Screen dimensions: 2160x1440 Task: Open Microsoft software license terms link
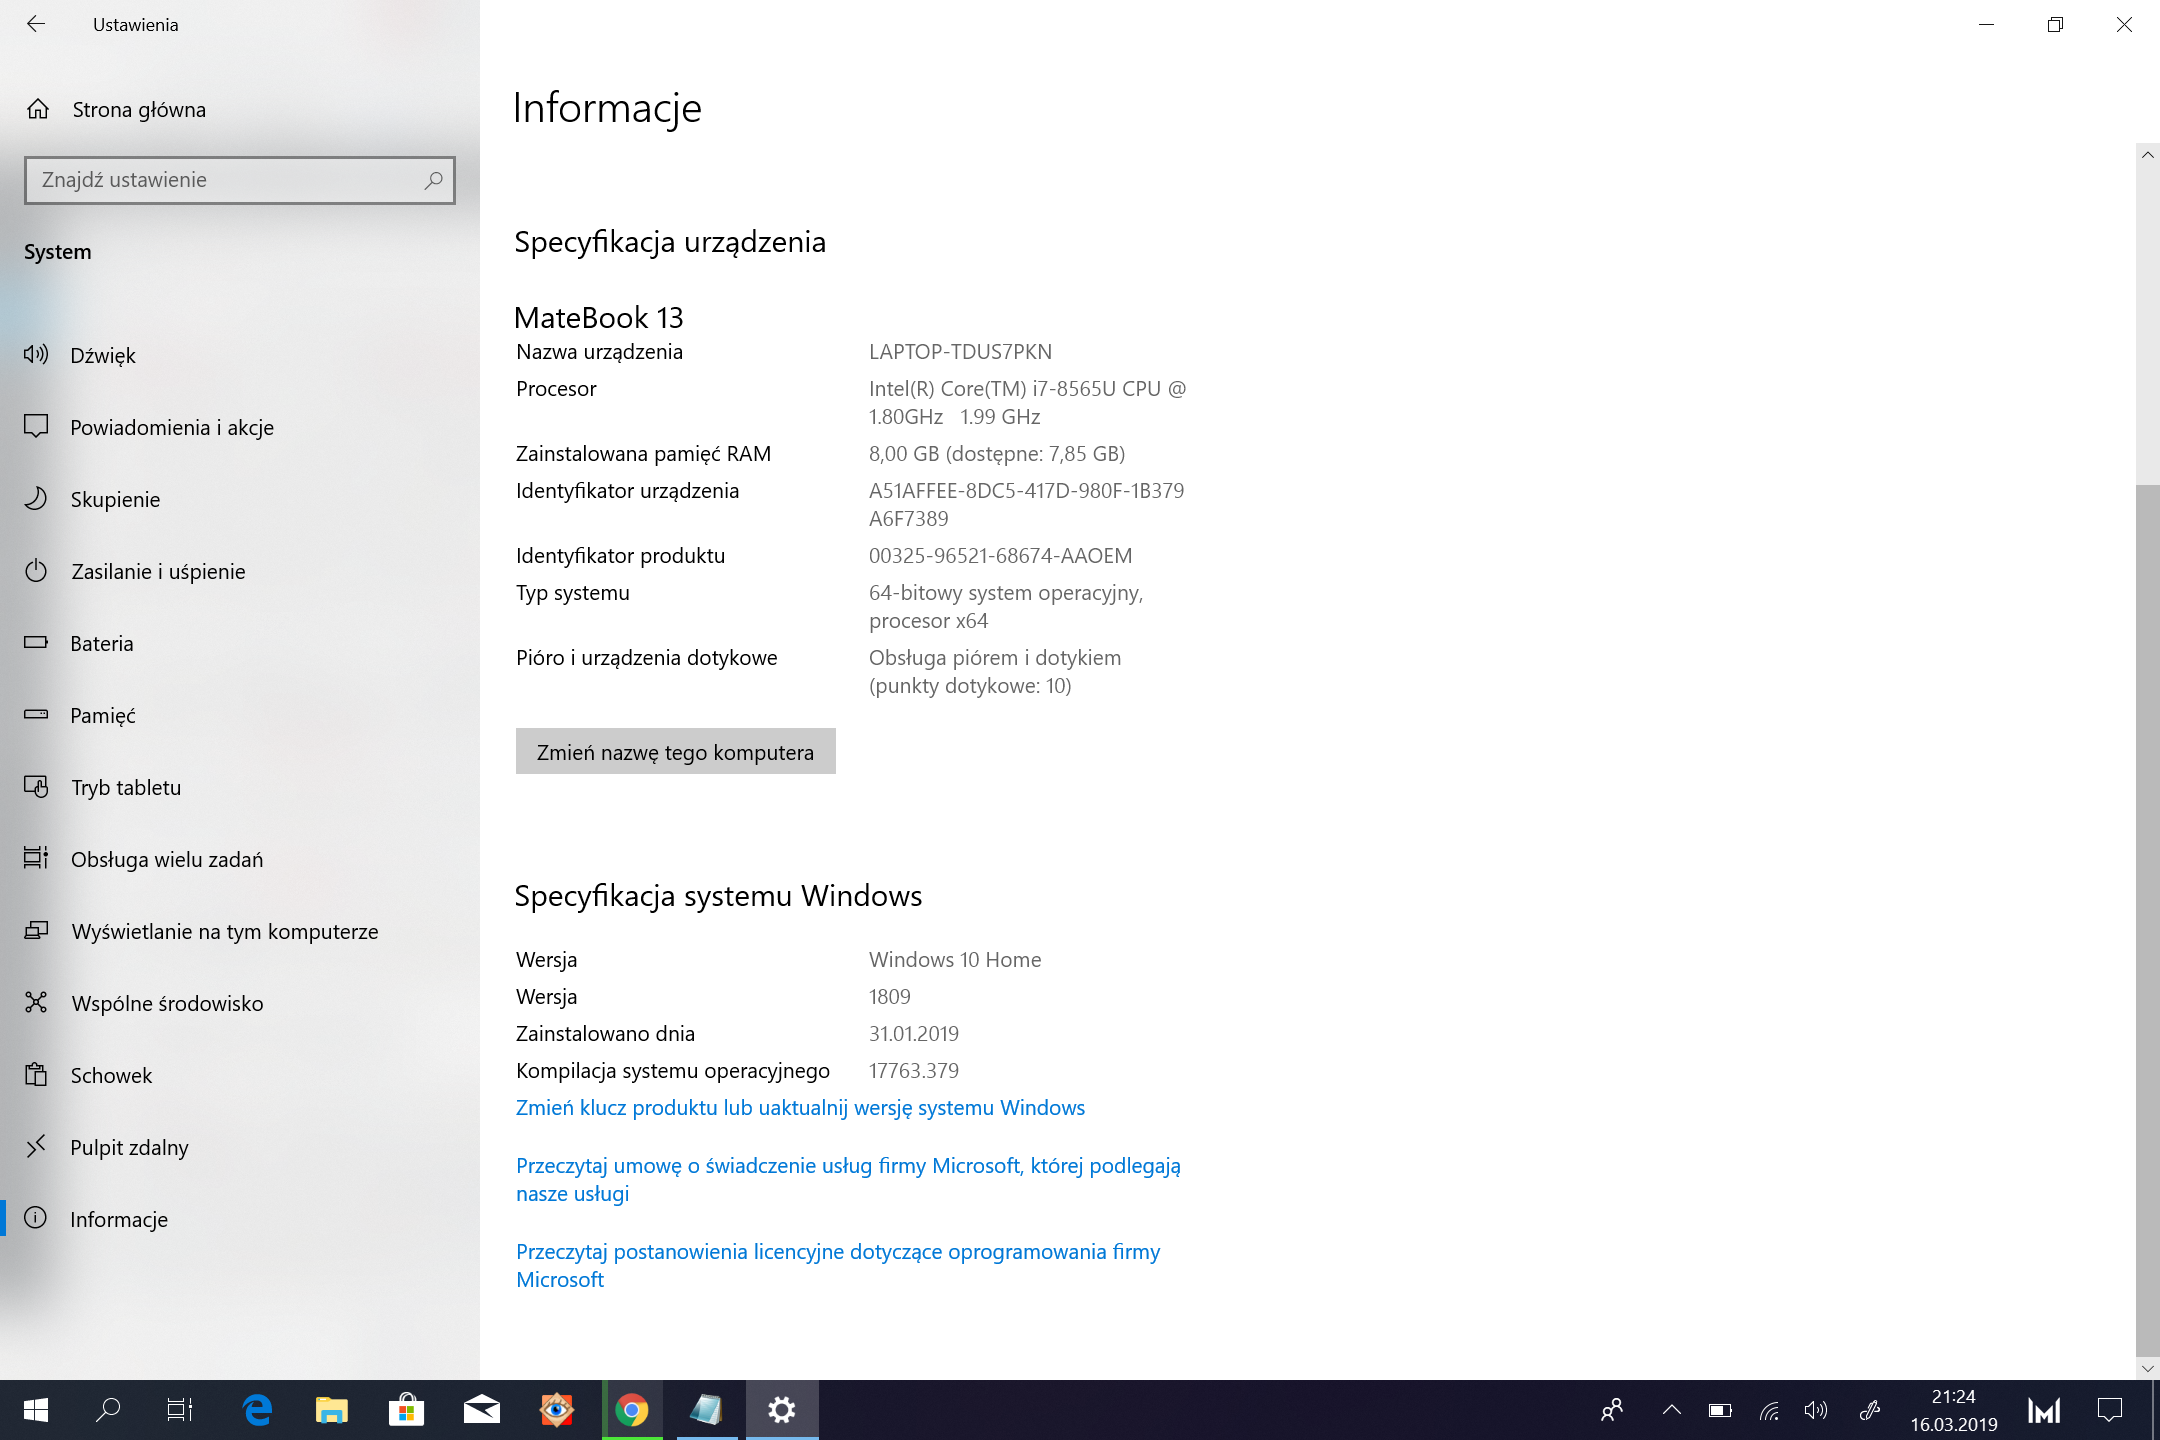click(838, 1265)
